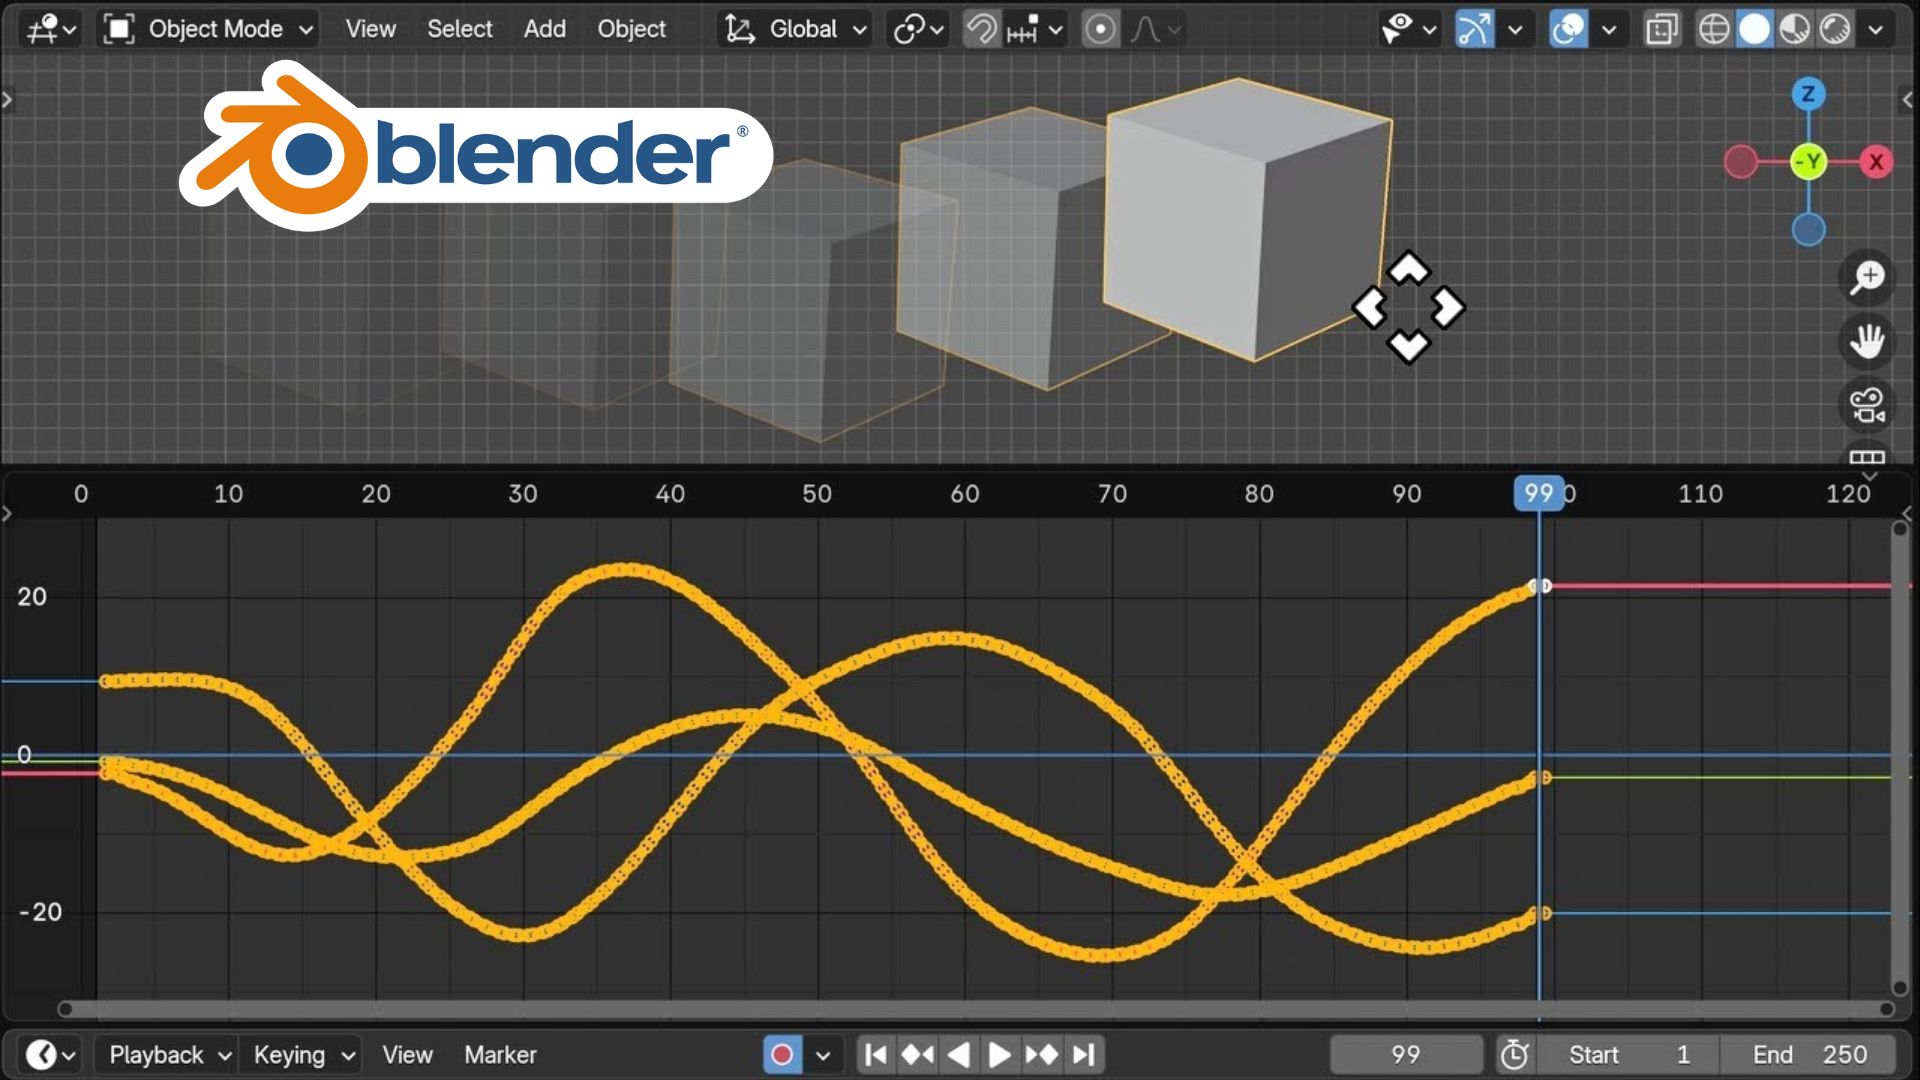Click the graph editor horizontal scrollbar
Viewport: 1920px width, 1080px height.
click(x=975, y=1009)
